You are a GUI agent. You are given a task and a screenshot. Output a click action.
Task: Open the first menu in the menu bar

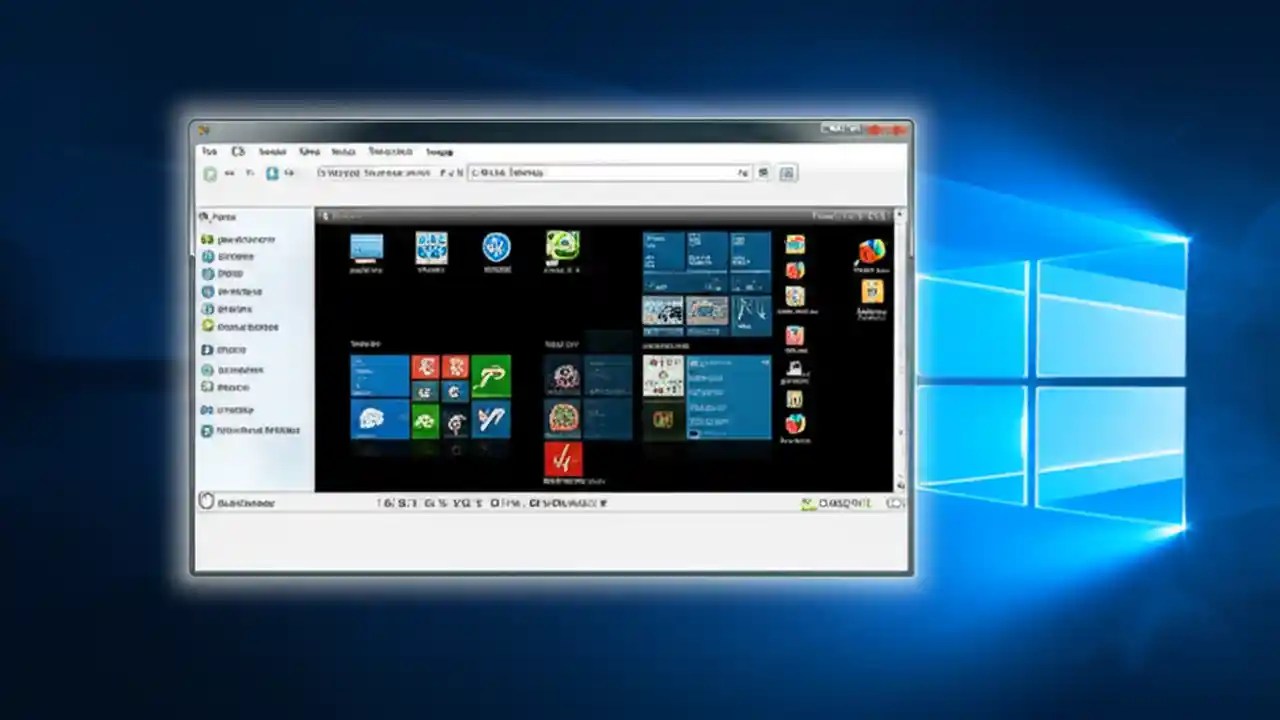click(208, 151)
